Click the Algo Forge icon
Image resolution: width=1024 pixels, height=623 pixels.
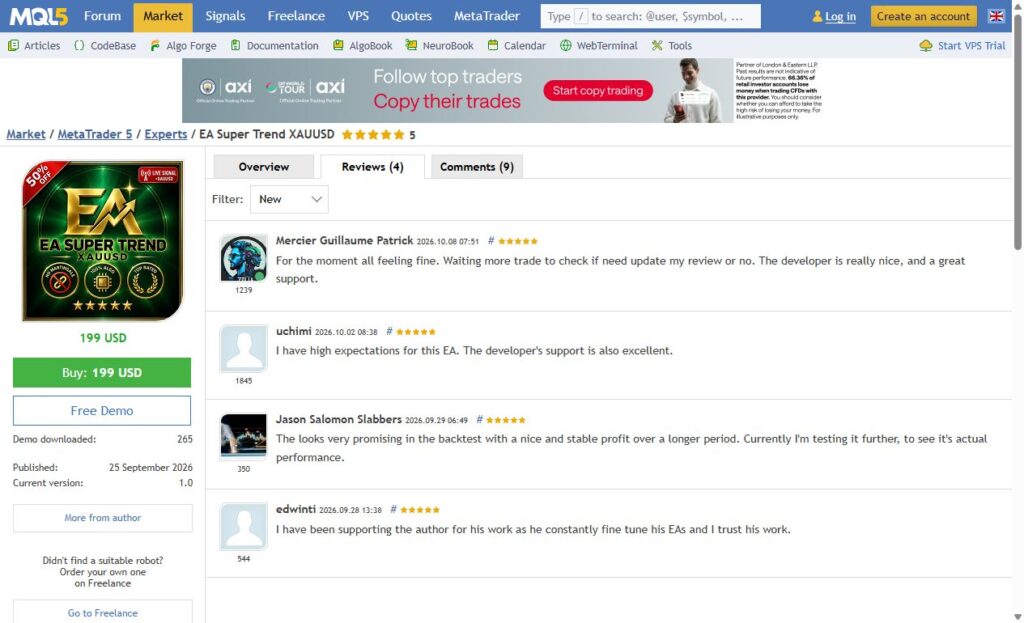[155, 45]
